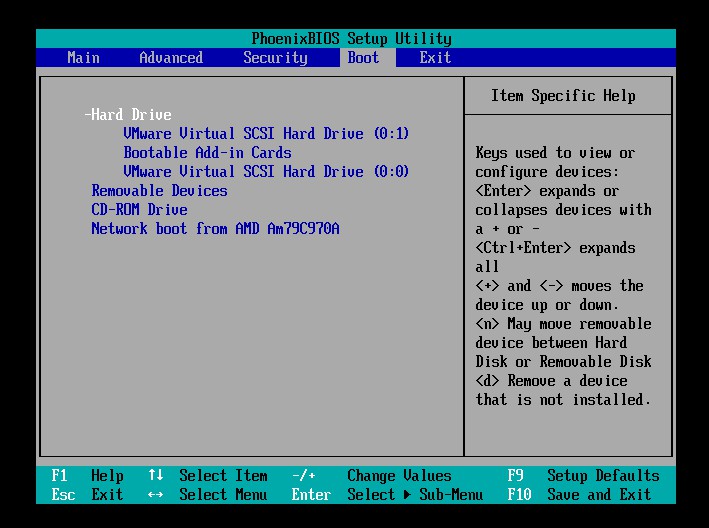Click help text '<Ctrl+Enter> expands'
This screenshot has height=528, width=709.
click(555, 248)
